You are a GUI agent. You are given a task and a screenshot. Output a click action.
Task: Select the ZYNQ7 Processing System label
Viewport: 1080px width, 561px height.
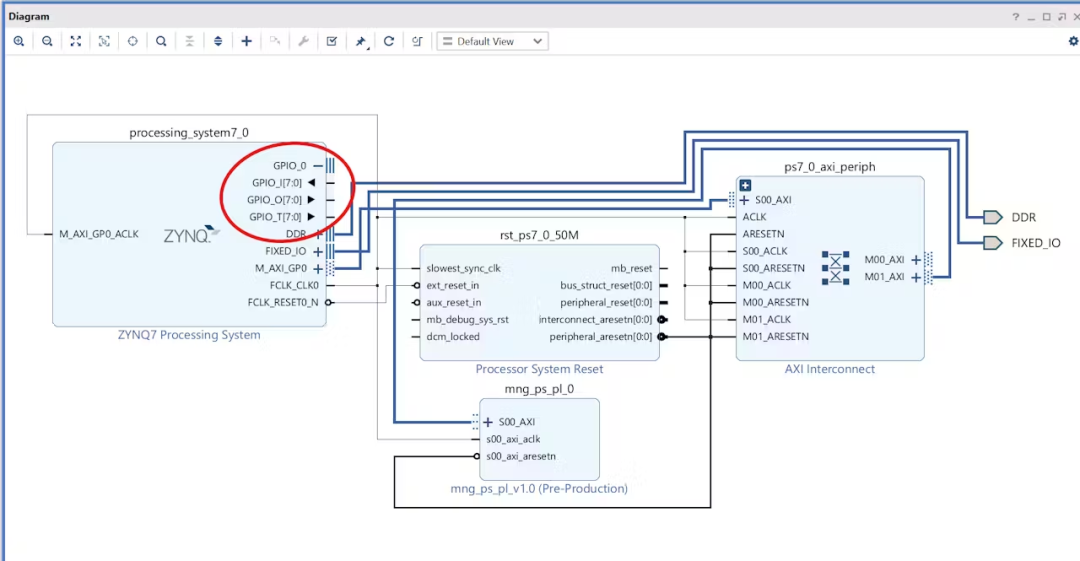[x=189, y=335]
